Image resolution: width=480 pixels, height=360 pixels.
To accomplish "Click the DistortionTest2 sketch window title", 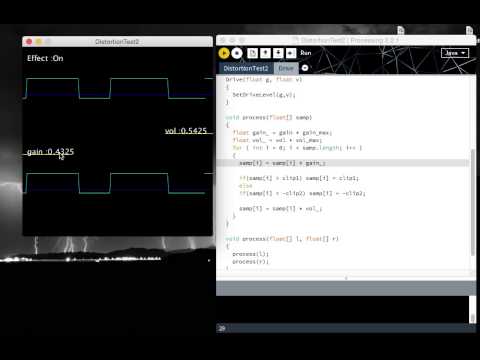I will pyautogui.click(x=117, y=42).
